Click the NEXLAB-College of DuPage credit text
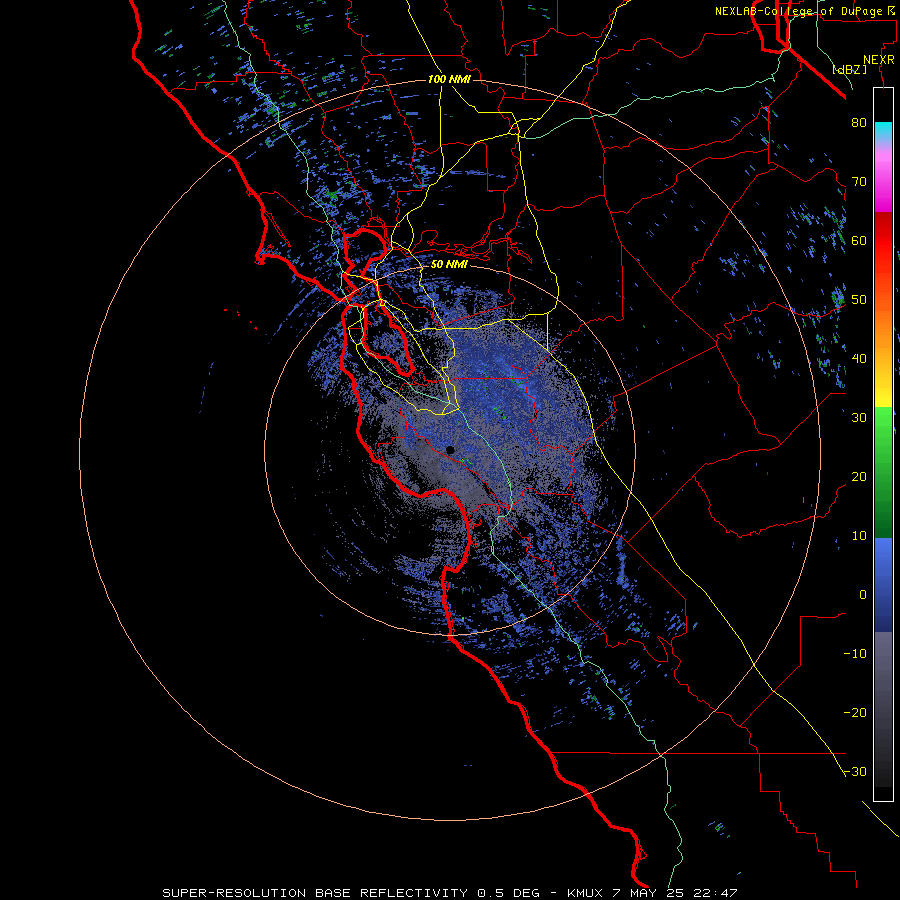 click(801, 11)
